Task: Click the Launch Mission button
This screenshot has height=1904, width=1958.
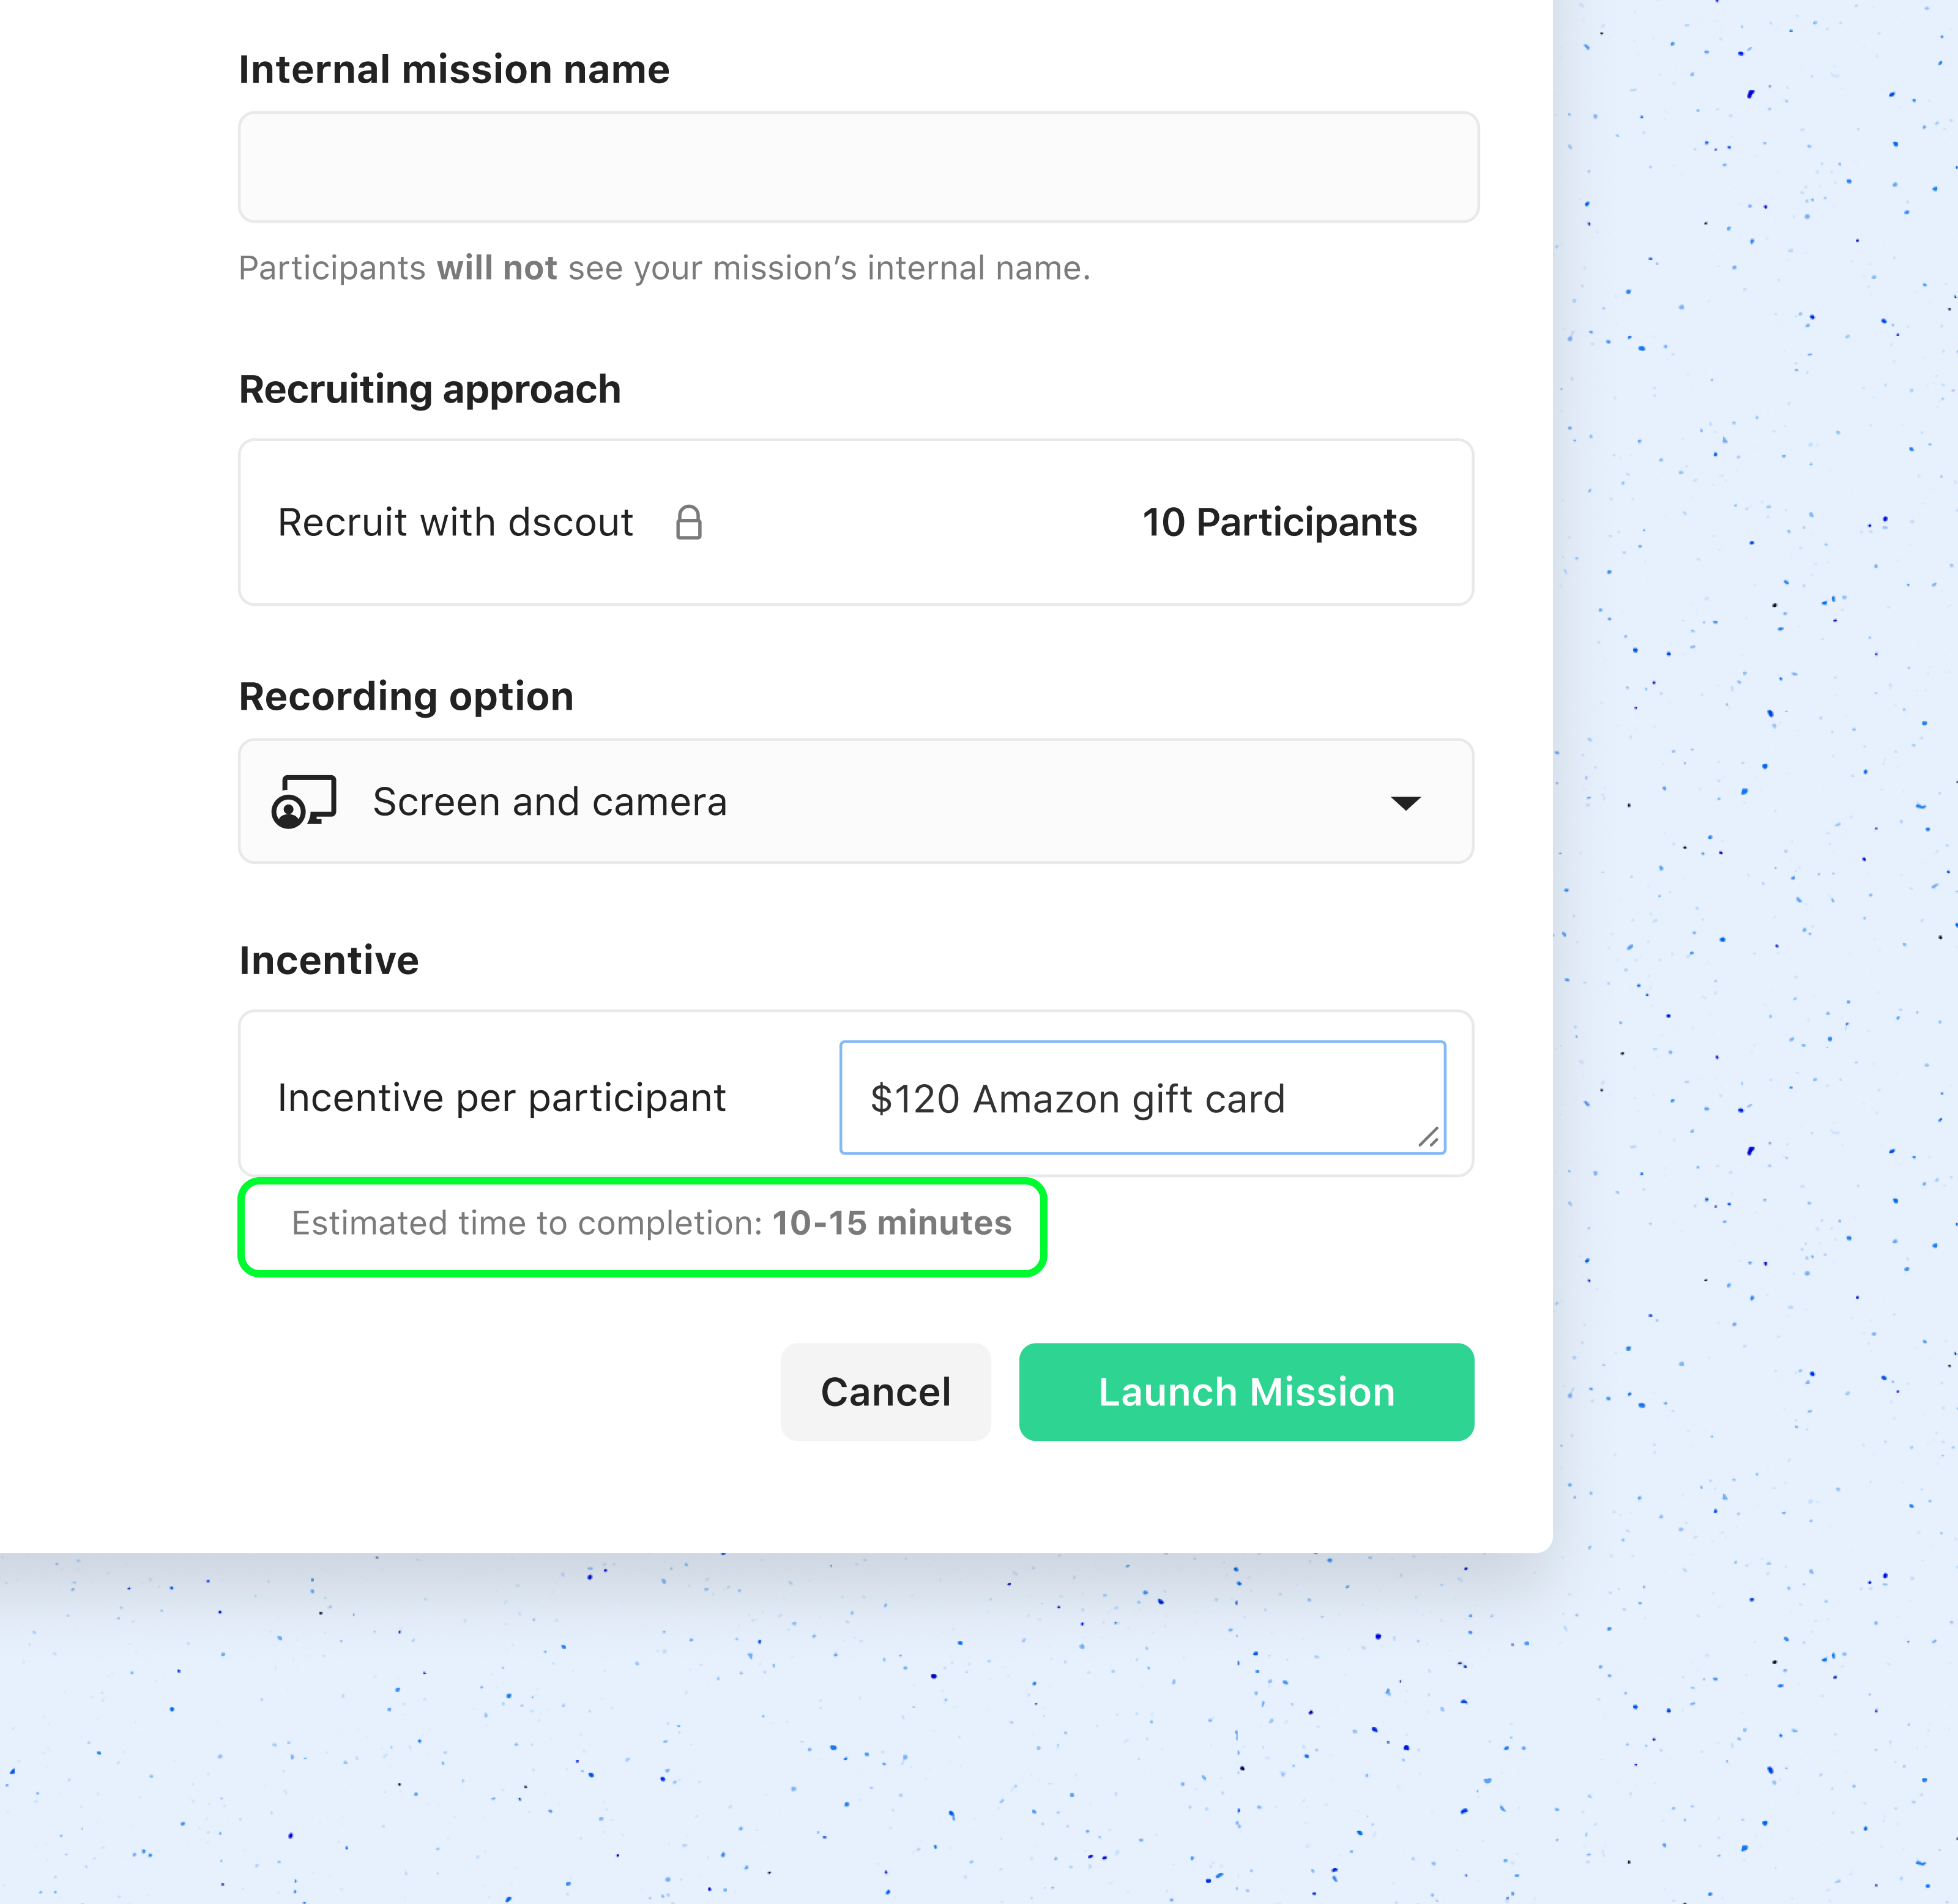Action: [x=1245, y=1391]
